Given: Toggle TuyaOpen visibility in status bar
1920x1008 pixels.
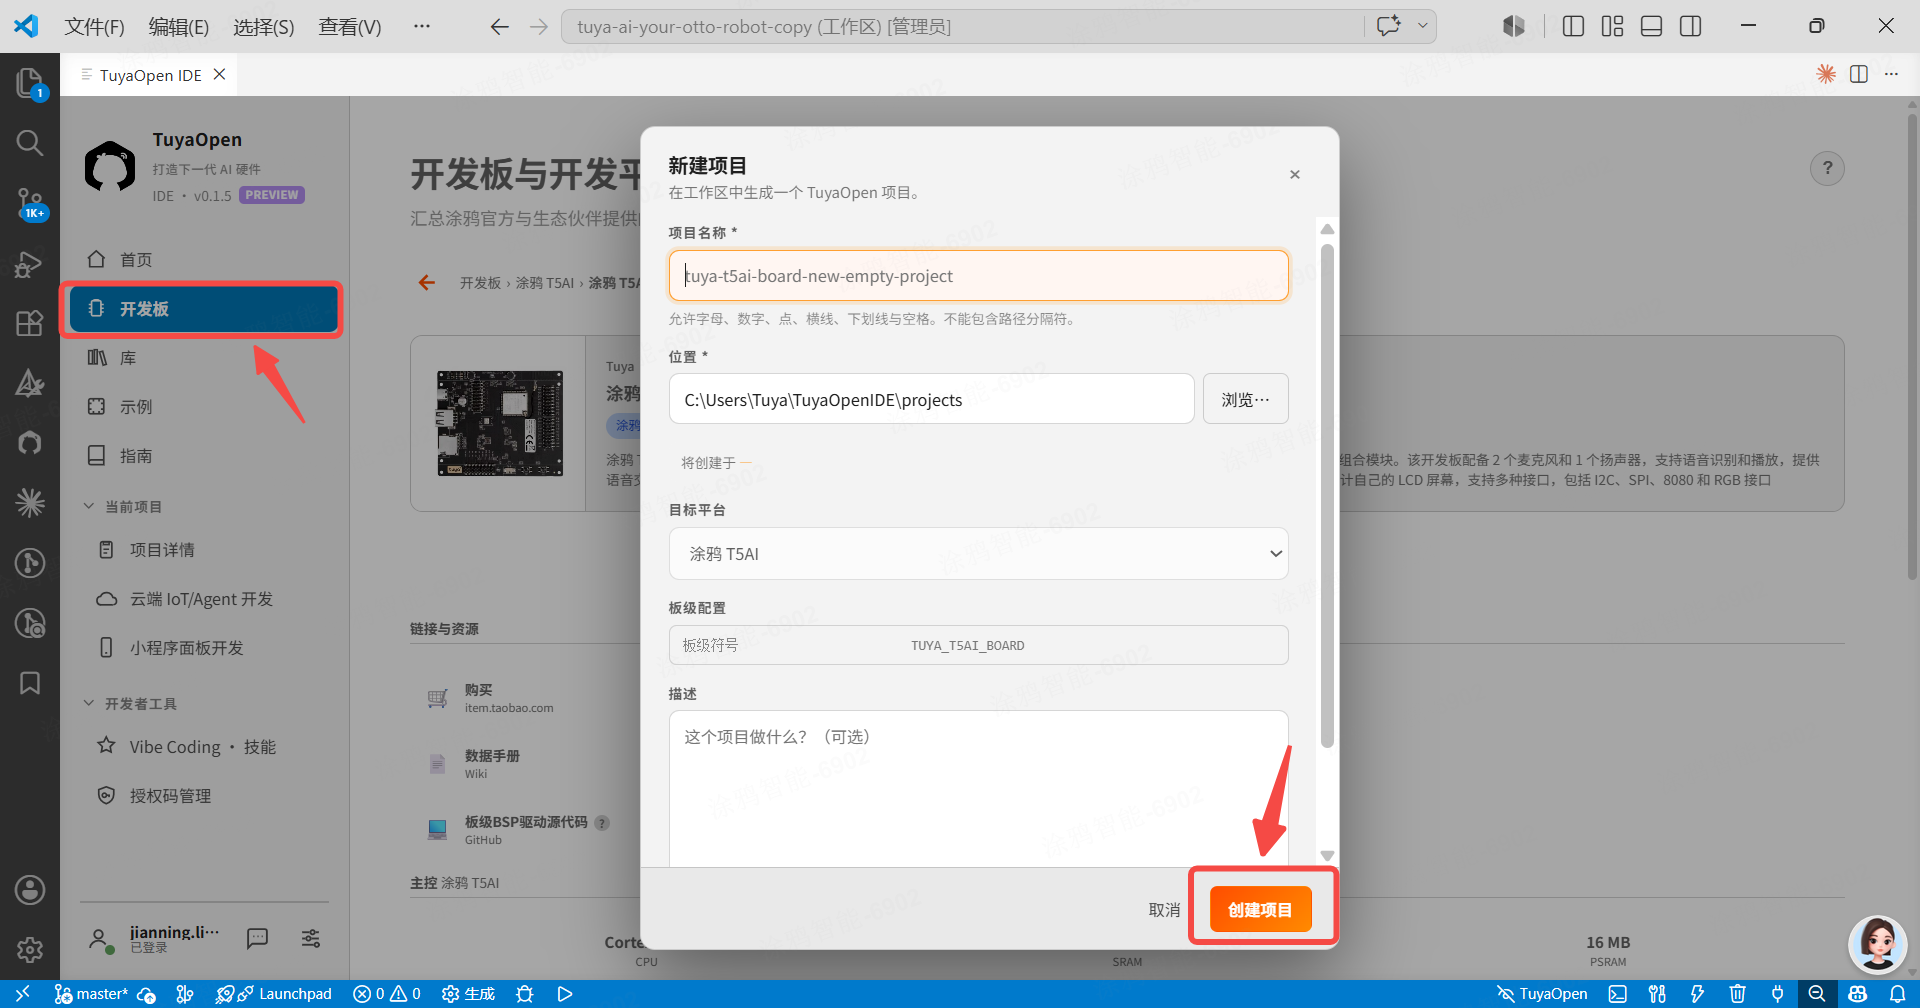Looking at the screenshot, I should (x=1542, y=994).
